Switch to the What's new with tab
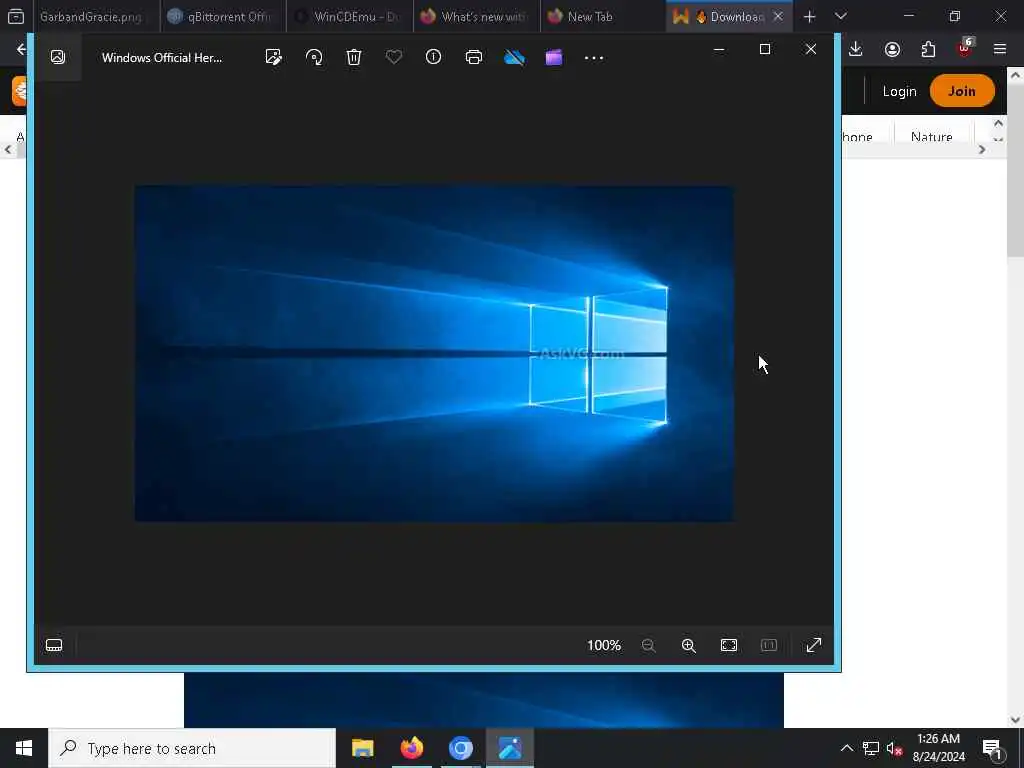This screenshot has height=768, width=1024. coord(477,17)
